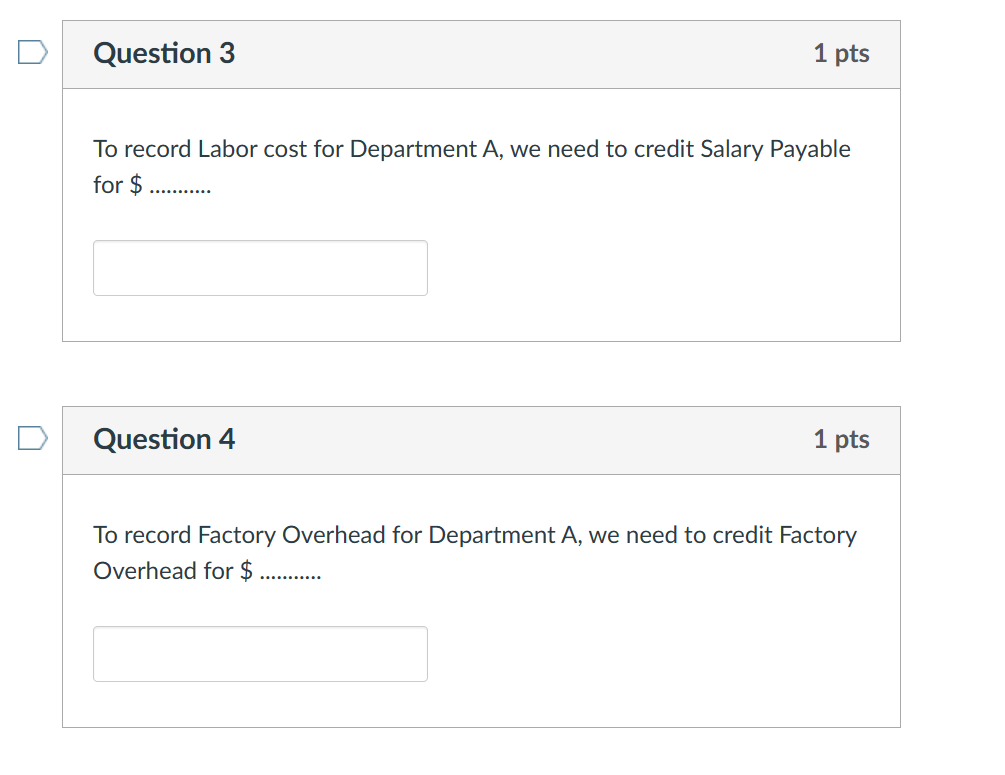Click the 1 pts label on Question 3

[x=842, y=54]
